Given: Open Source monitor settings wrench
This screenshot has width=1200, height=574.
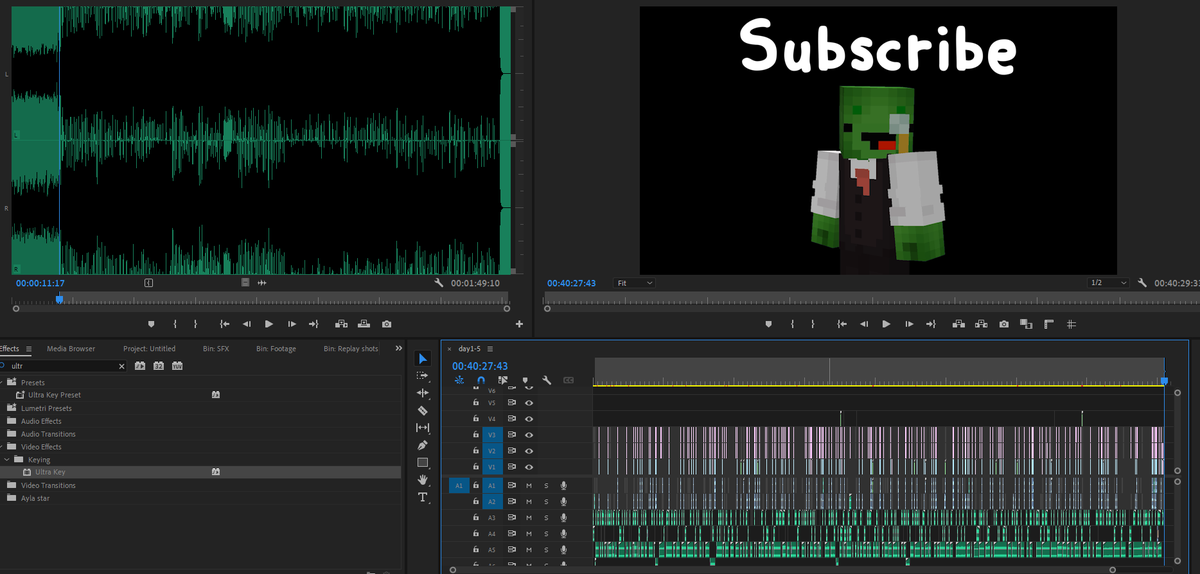Looking at the screenshot, I should pos(439,283).
